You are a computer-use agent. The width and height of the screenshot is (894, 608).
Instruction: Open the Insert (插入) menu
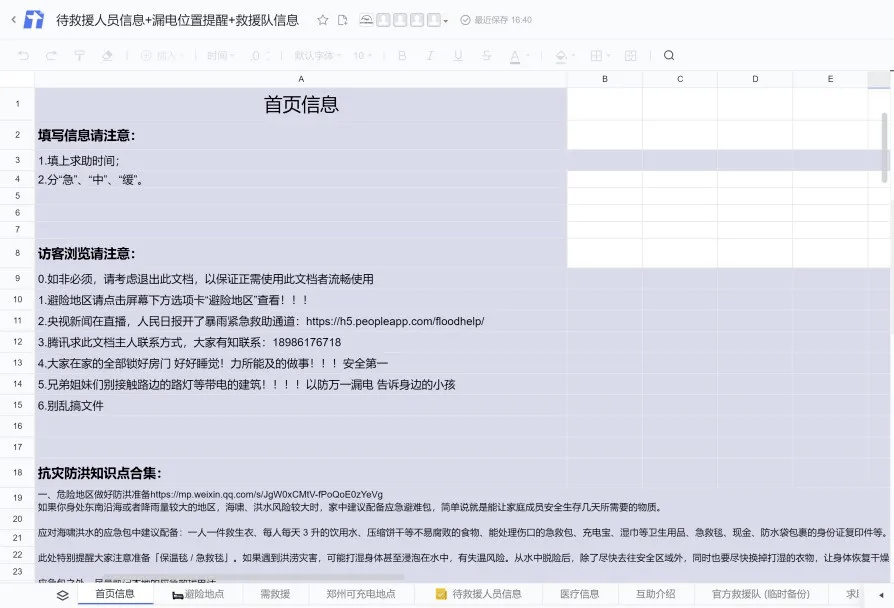(162, 55)
